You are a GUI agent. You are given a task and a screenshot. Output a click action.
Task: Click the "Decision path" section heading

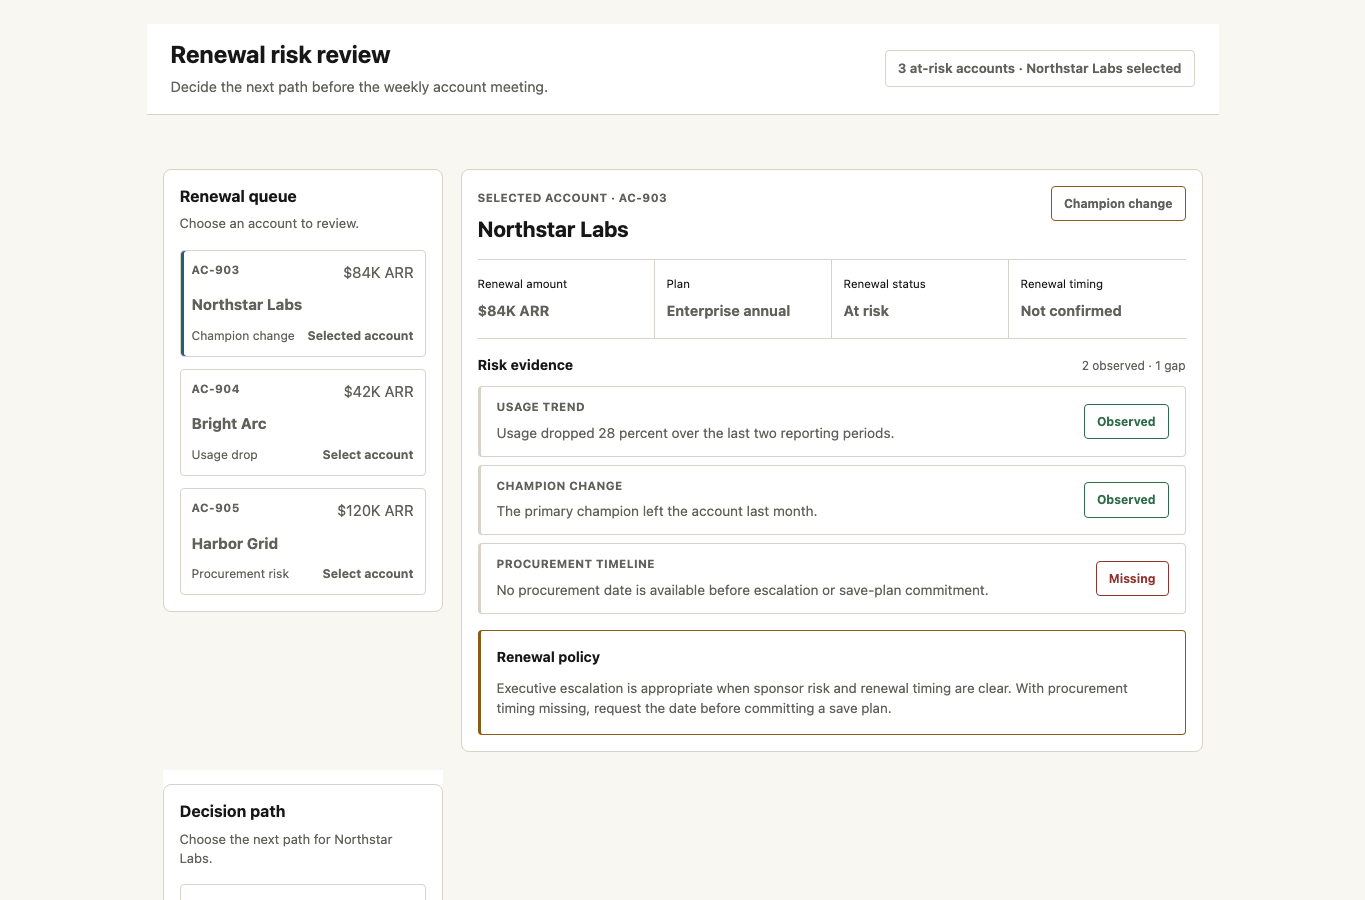tap(232, 811)
